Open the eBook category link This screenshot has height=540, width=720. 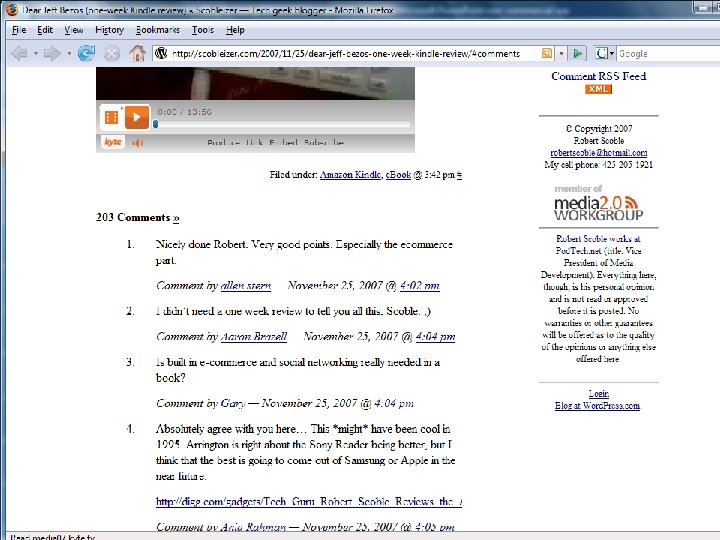[x=398, y=174]
